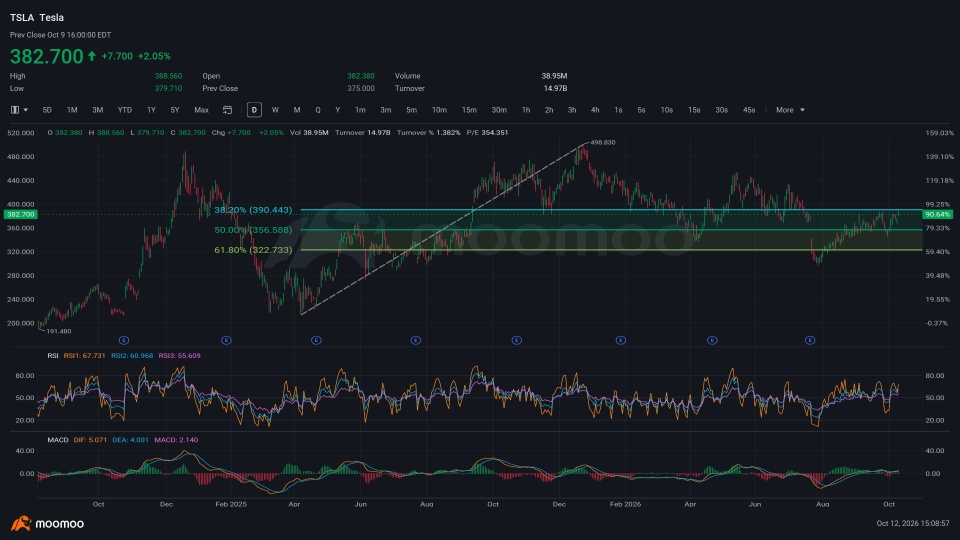Switch to the YTD range
Image resolution: width=960 pixels, height=540 pixels.
[125, 110]
